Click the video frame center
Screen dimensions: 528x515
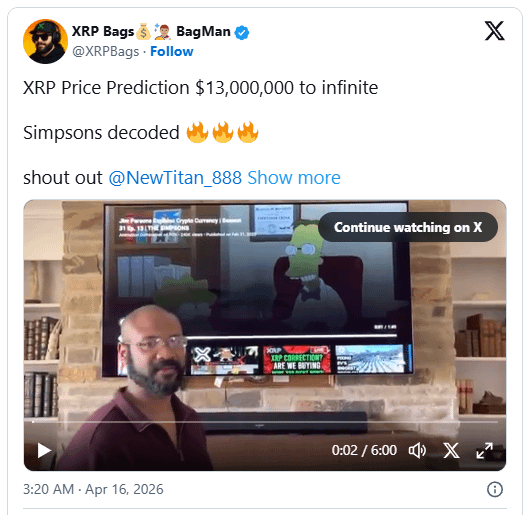(x=265, y=335)
